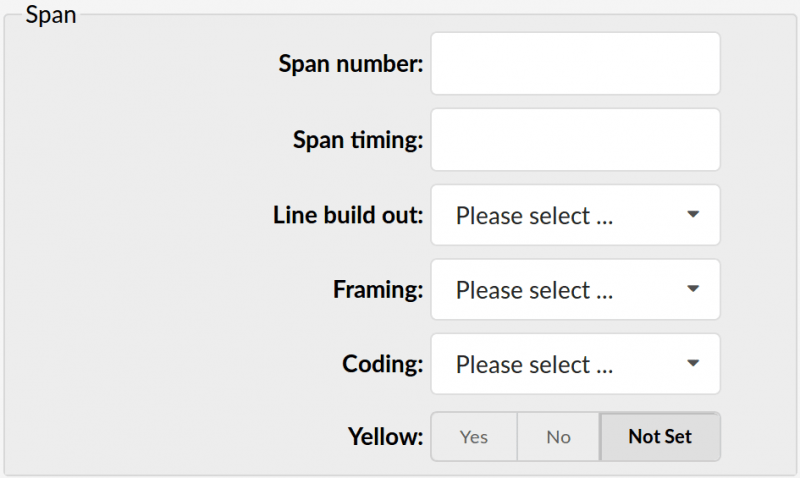800x478 pixels.
Task: Open the Coding dropdown menu
Action: [576, 364]
